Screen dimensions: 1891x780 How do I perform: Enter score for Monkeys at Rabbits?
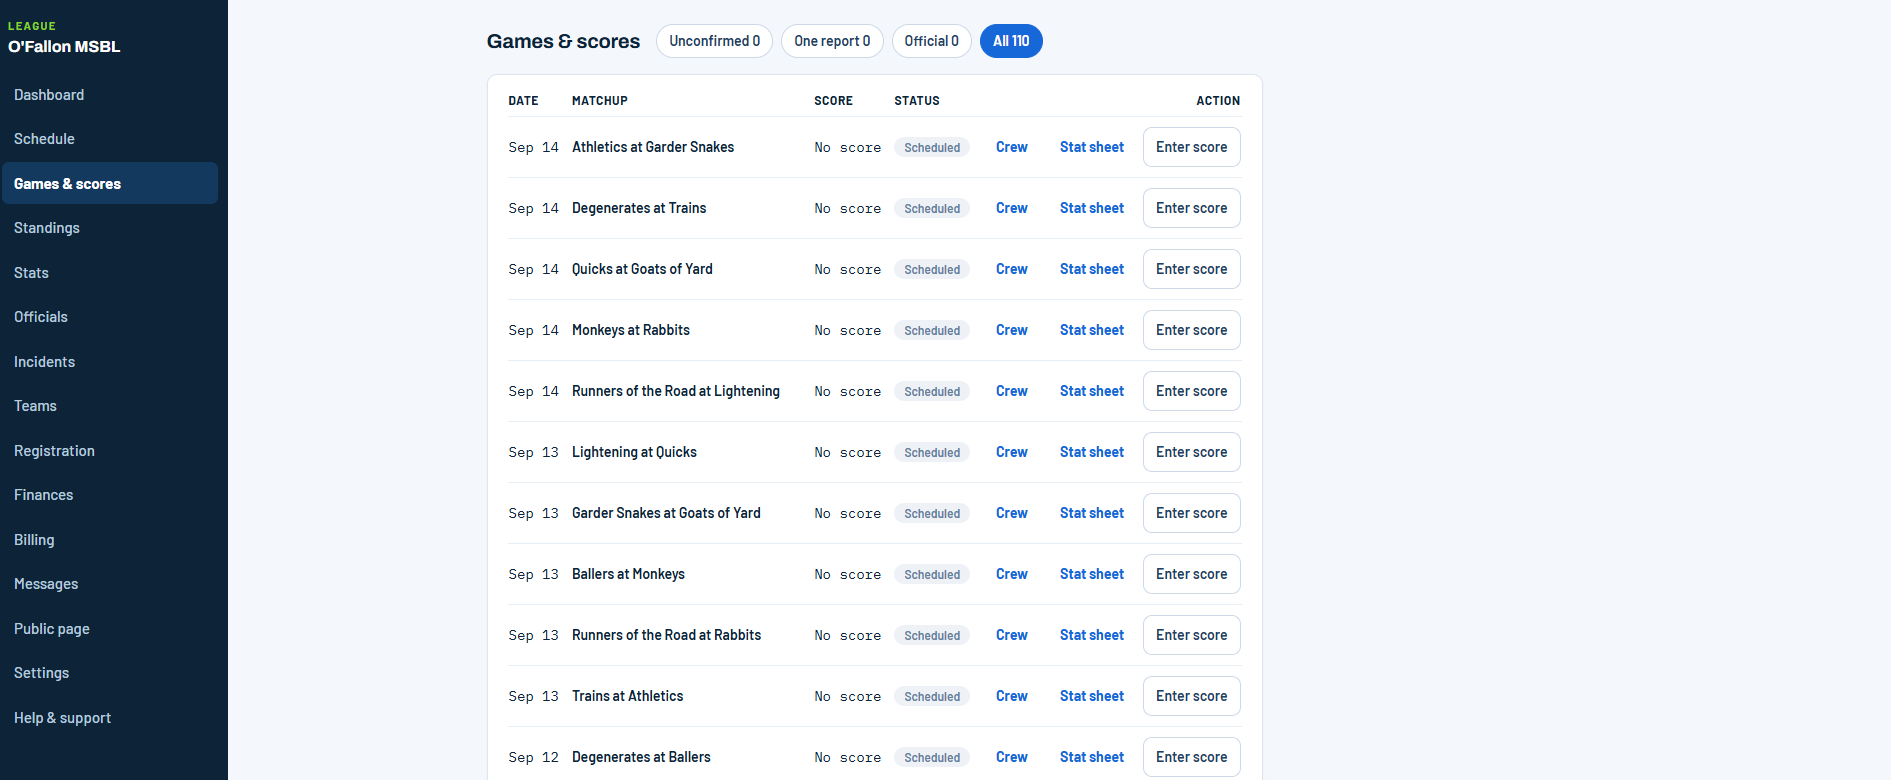click(x=1191, y=330)
